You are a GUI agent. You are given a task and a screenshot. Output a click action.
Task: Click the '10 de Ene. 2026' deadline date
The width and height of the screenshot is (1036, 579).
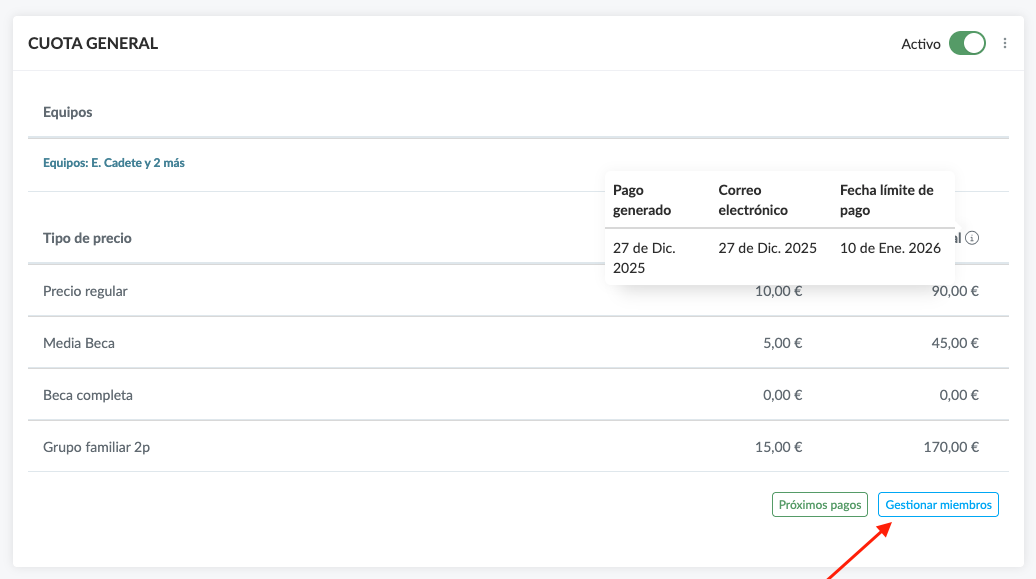[890, 248]
